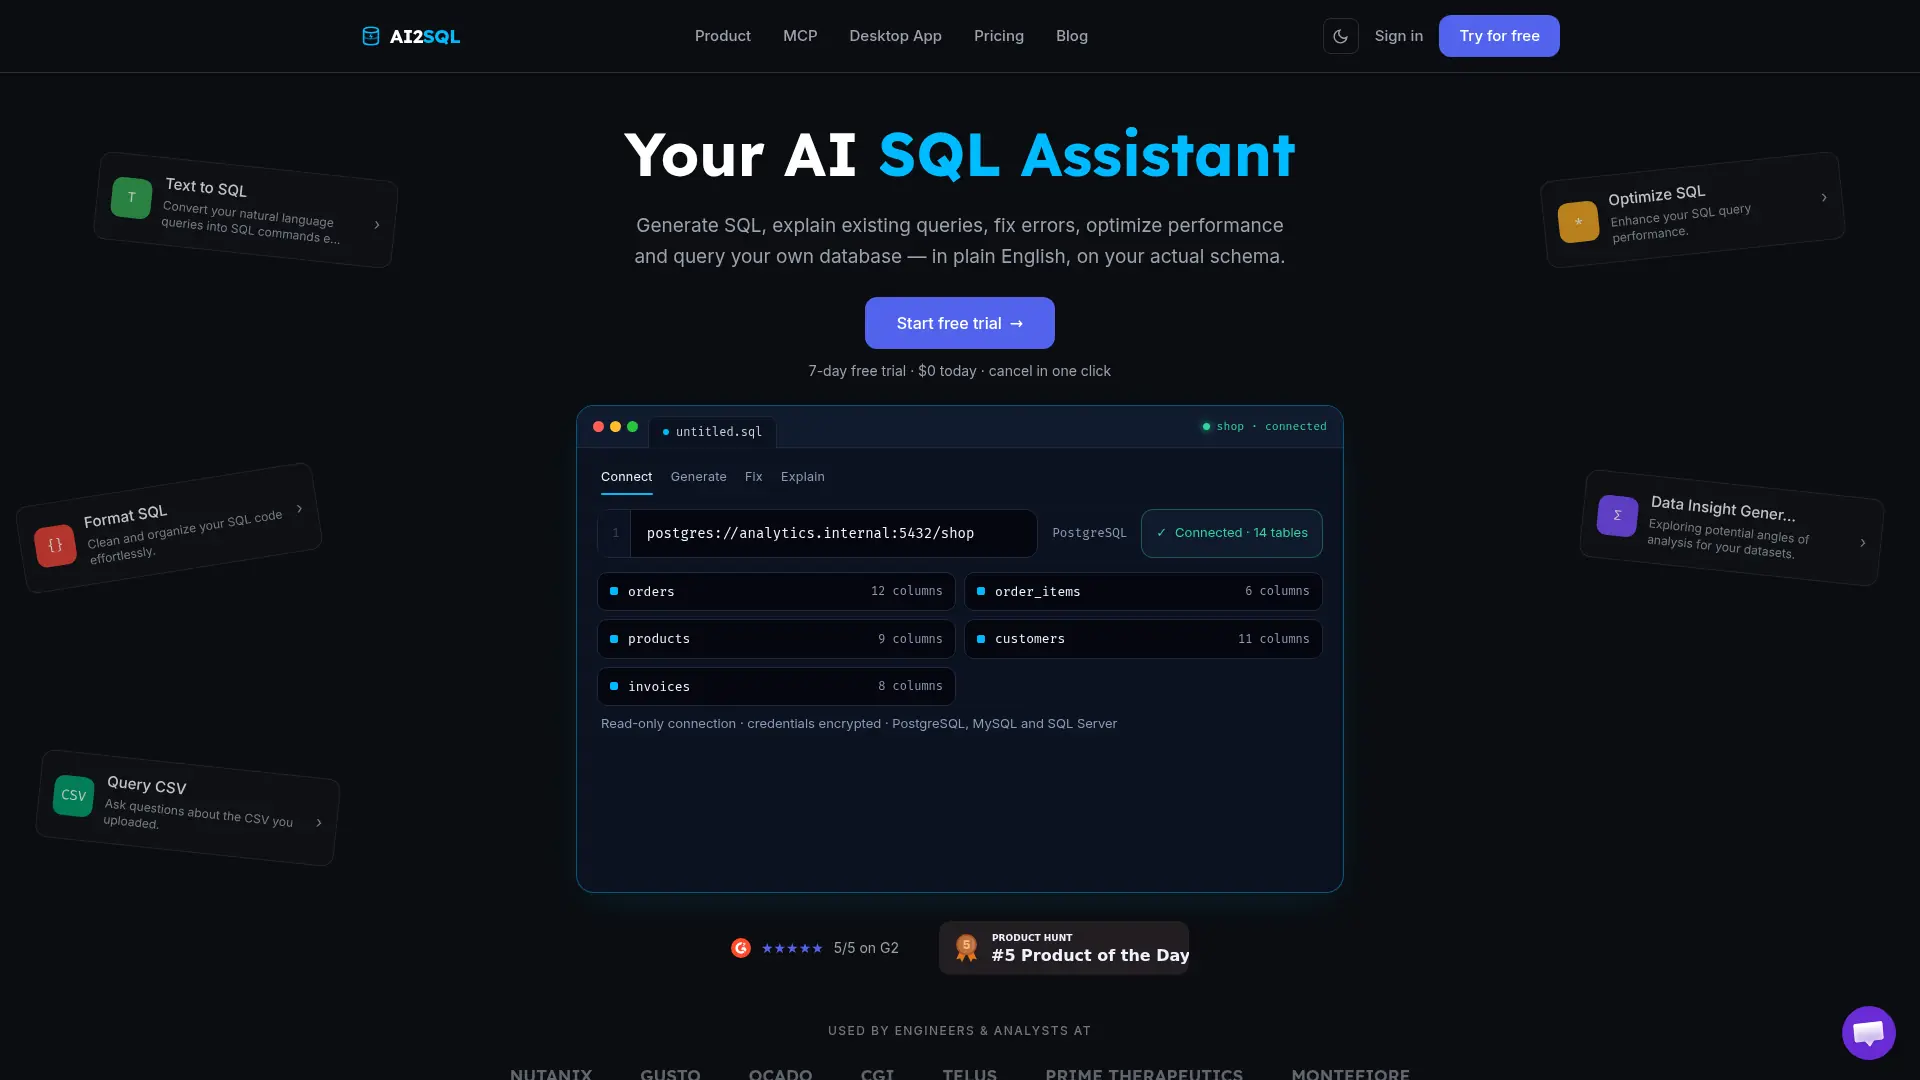Click 'Your AI SQL Assistant' heading
This screenshot has height=1080, width=1920.
tap(959, 155)
